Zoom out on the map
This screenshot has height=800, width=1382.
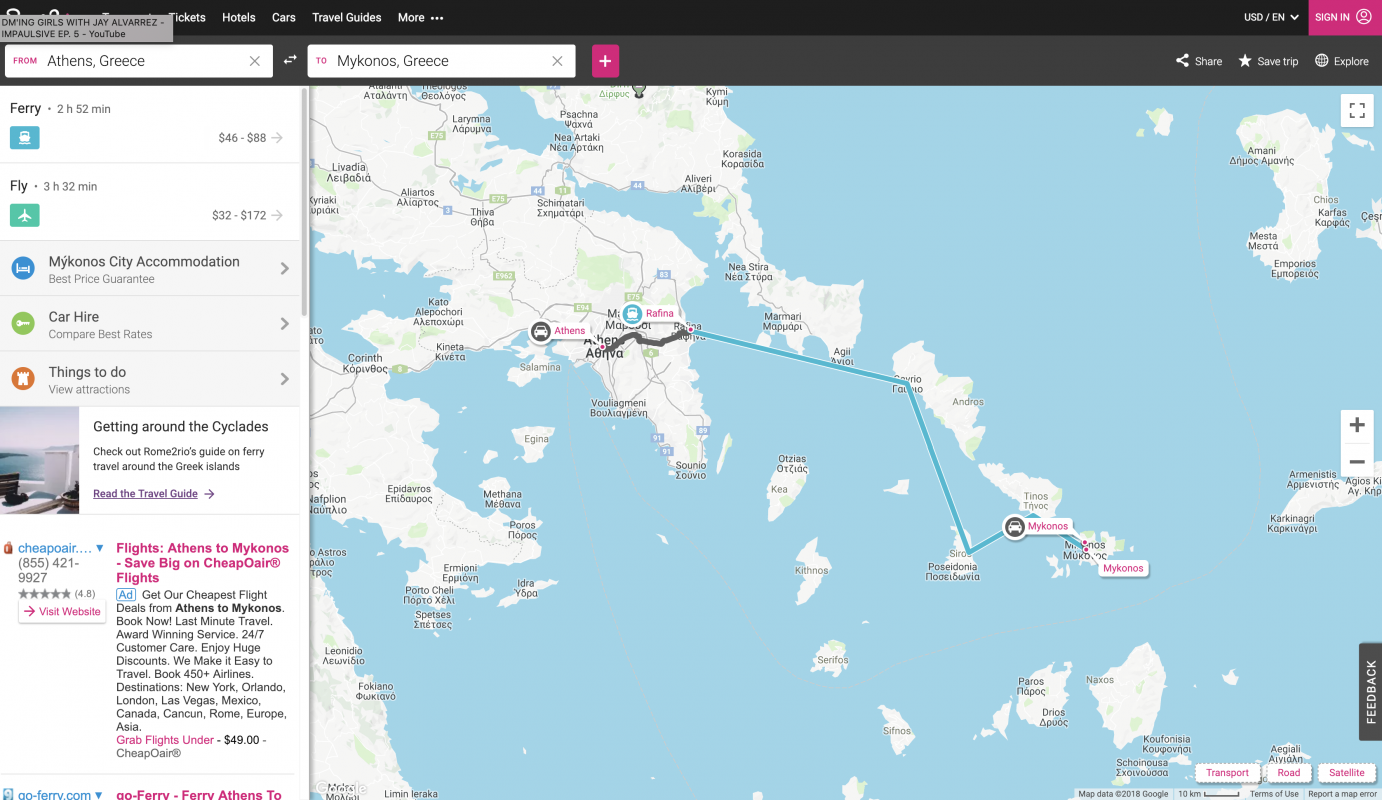[x=1357, y=462]
